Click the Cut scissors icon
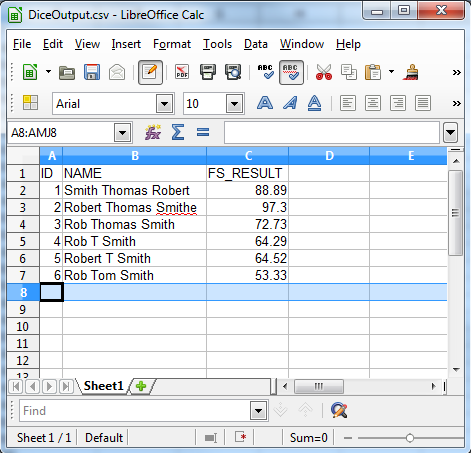This screenshot has width=471, height=453. click(x=324, y=72)
